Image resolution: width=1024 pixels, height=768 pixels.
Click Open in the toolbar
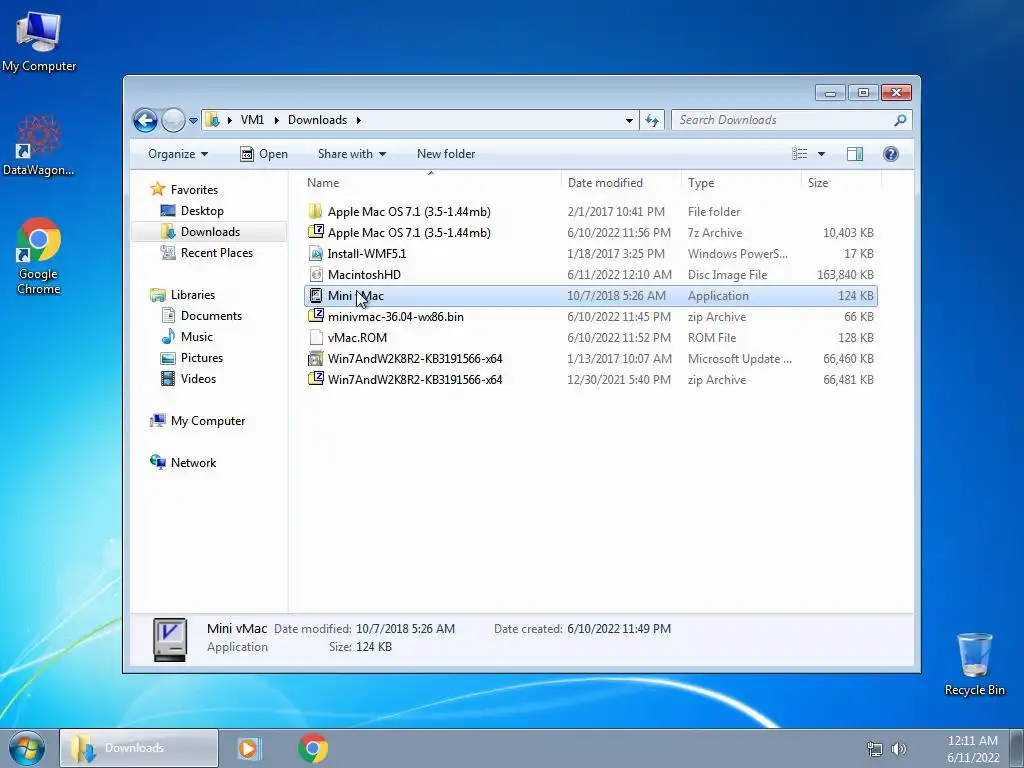[x=264, y=154]
